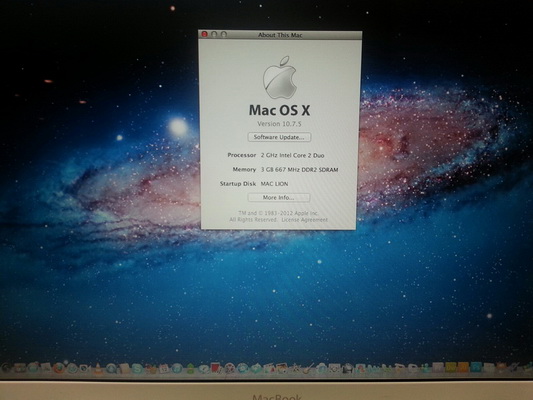Open Finder from the dock
Screen dimensions: 533x400
[6, 368]
